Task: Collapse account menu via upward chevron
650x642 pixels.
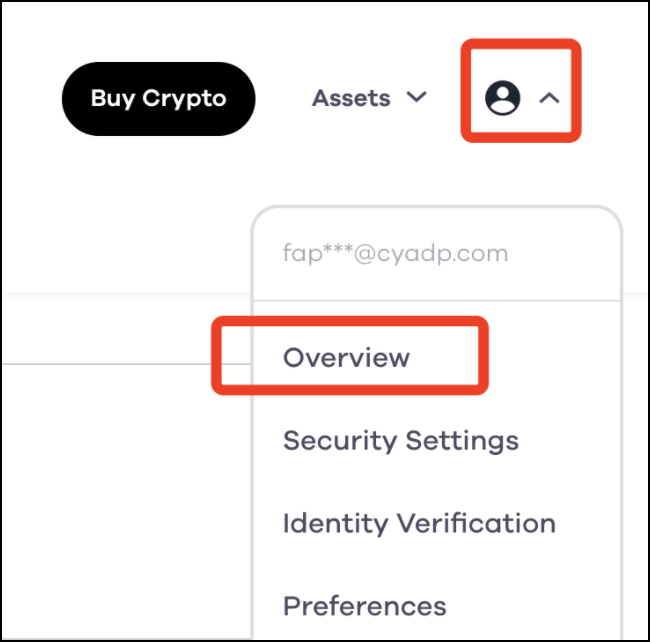Action: 549,98
